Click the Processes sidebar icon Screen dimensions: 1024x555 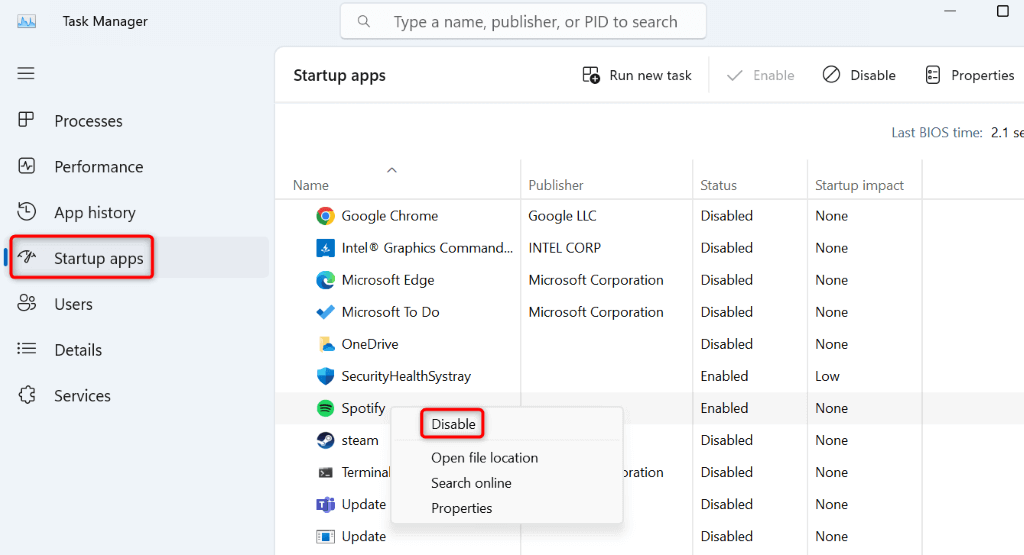pos(27,120)
